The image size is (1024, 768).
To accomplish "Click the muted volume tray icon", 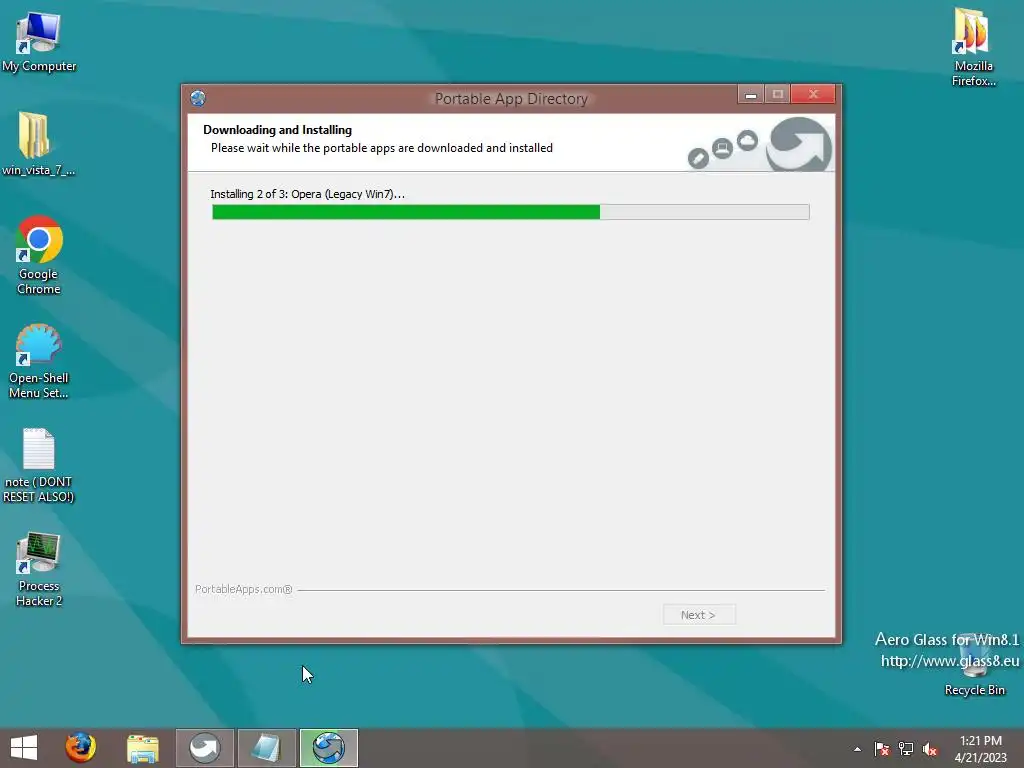I will tap(930, 749).
